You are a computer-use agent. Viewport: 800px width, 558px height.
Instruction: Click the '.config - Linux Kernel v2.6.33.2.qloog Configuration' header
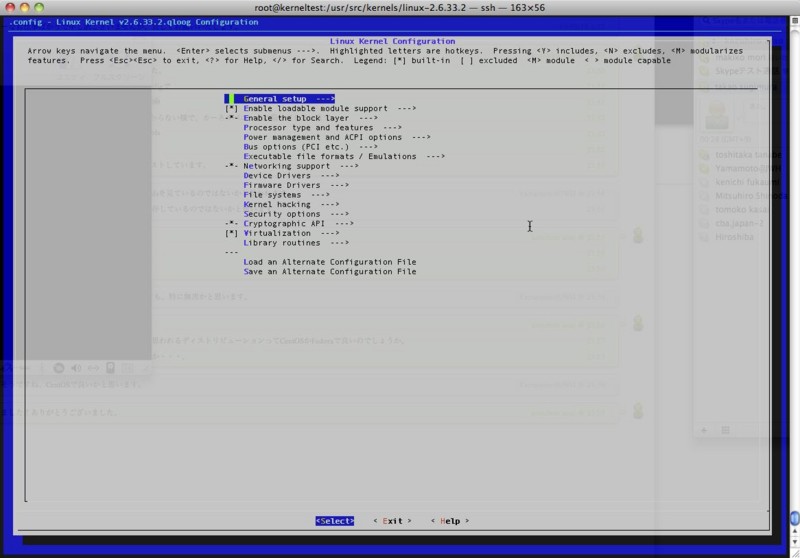(x=134, y=22)
